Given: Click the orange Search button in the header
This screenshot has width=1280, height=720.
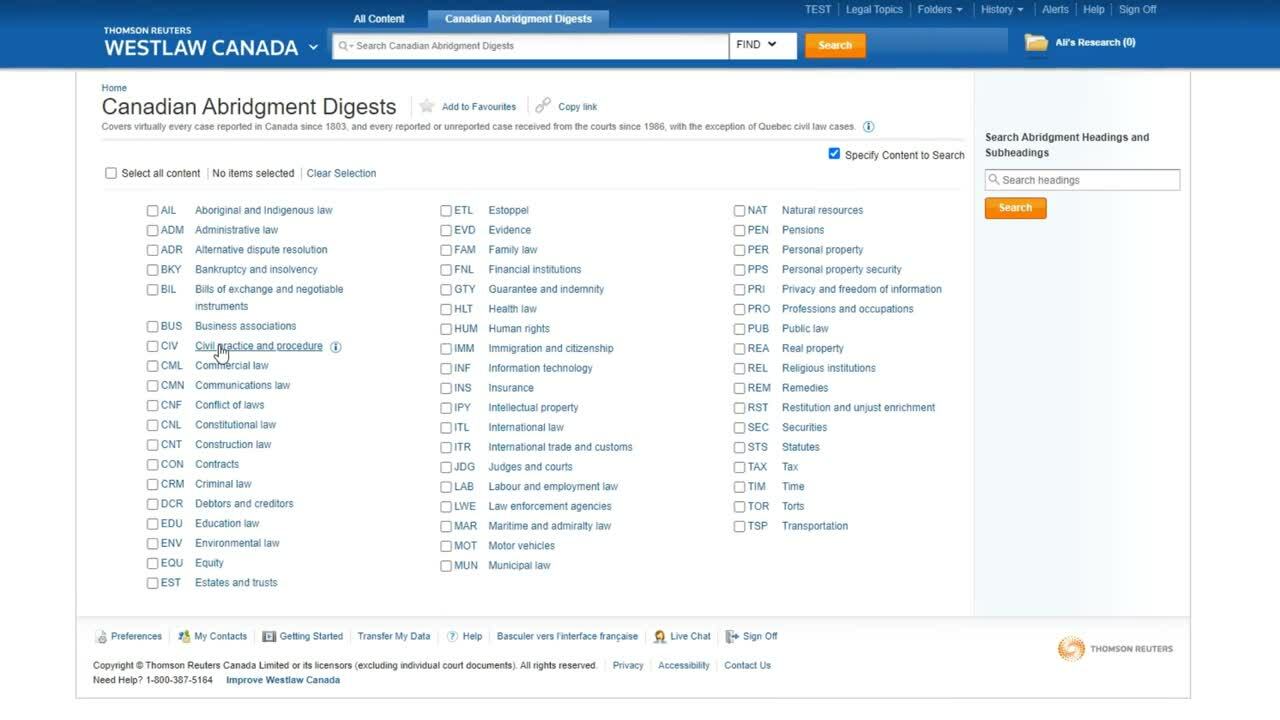Looking at the screenshot, I should point(835,45).
